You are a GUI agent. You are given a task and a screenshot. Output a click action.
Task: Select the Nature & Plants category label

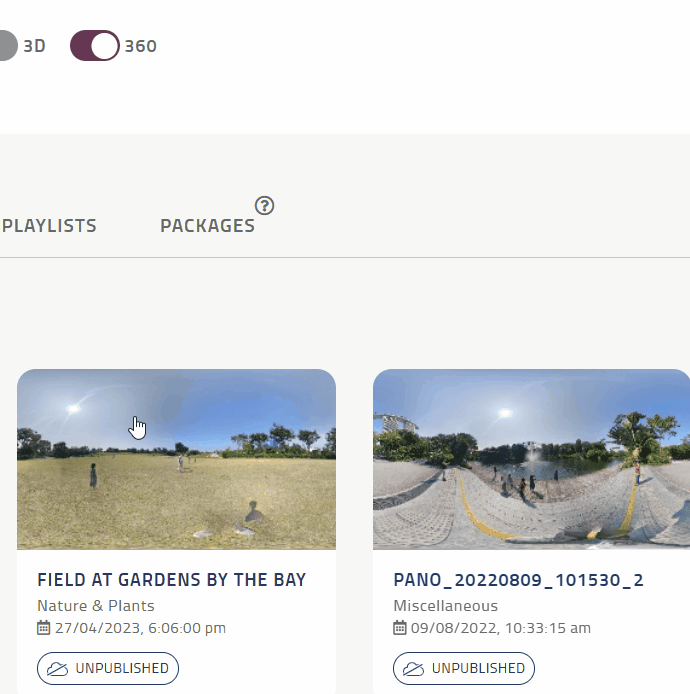click(x=96, y=606)
